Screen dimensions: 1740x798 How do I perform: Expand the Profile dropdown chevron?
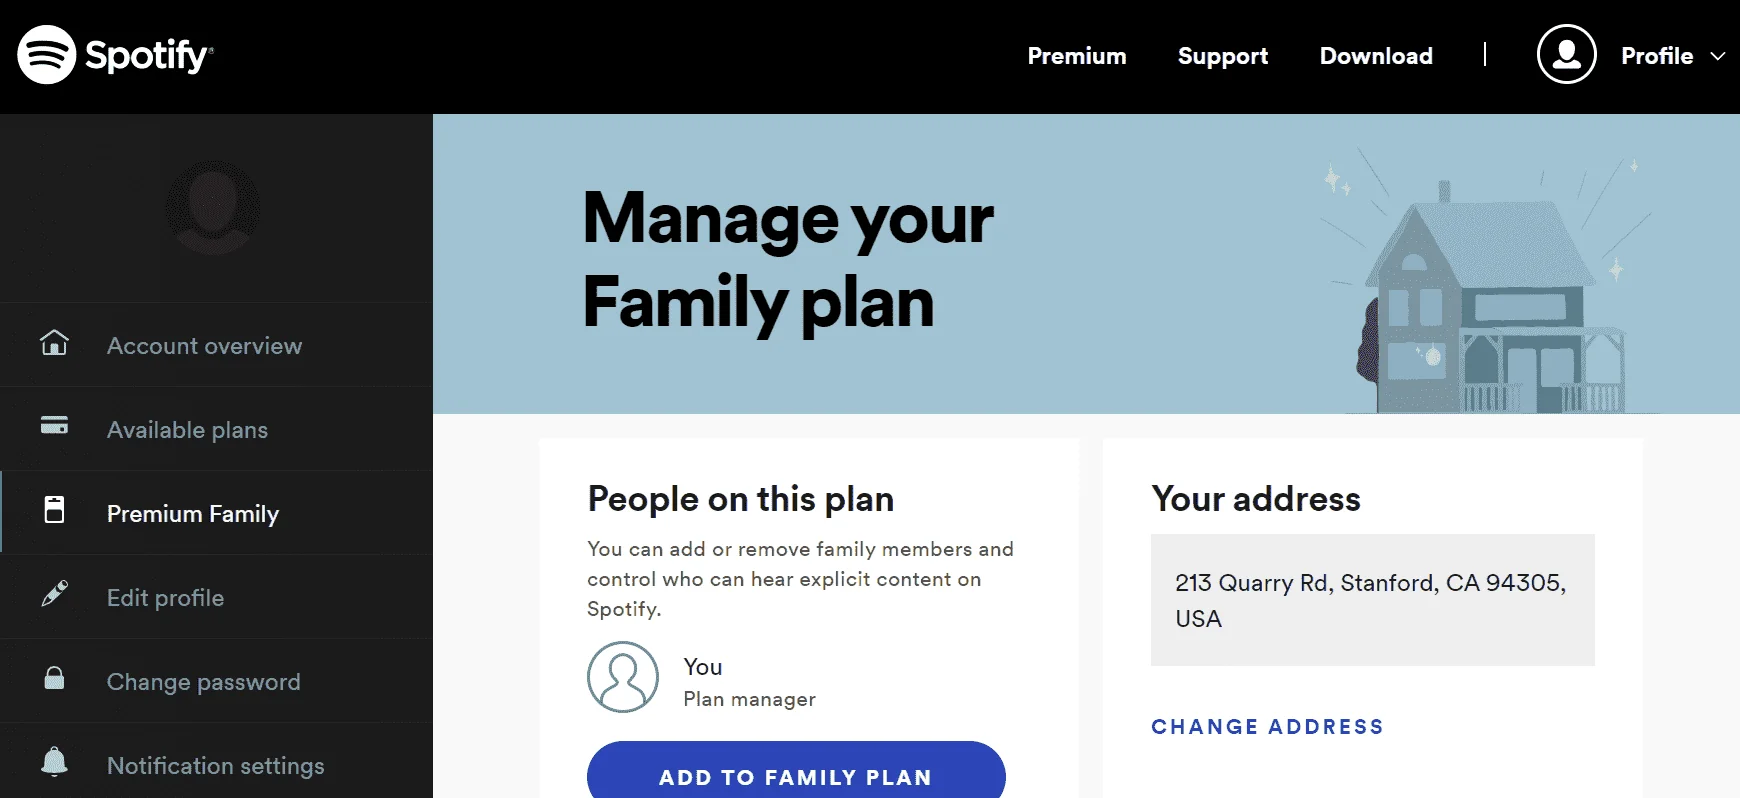pyautogui.click(x=1718, y=56)
